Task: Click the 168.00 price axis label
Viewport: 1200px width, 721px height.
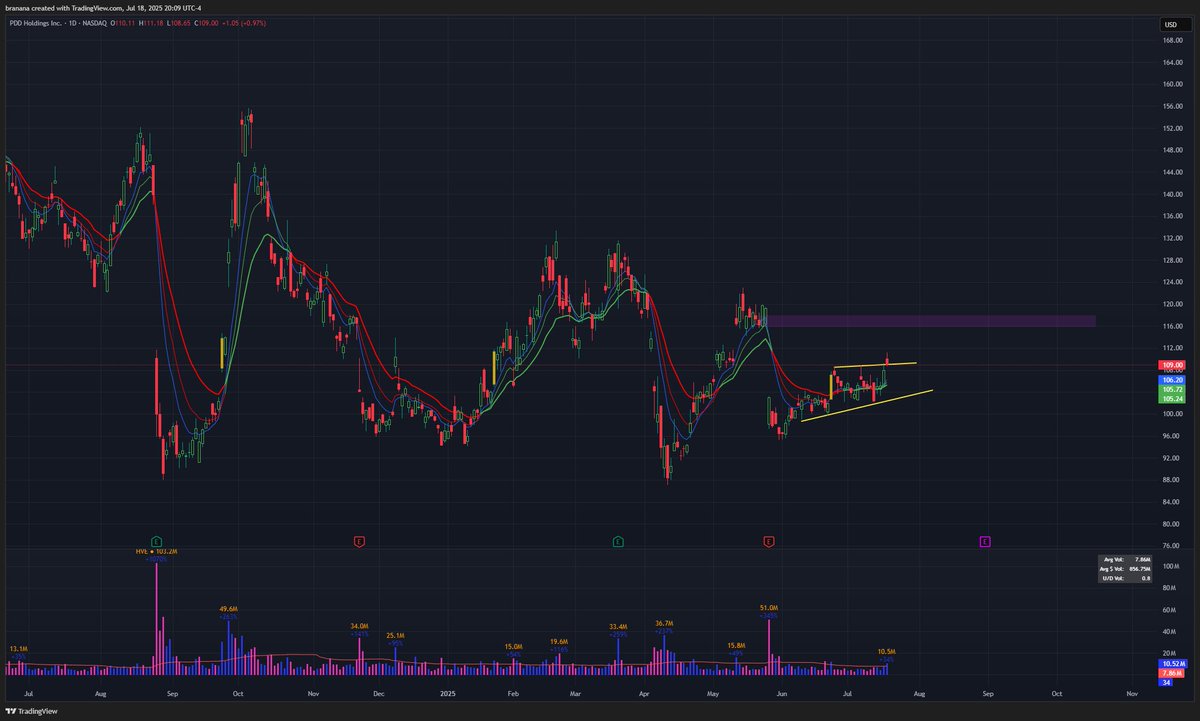Action: point(1172,41)
